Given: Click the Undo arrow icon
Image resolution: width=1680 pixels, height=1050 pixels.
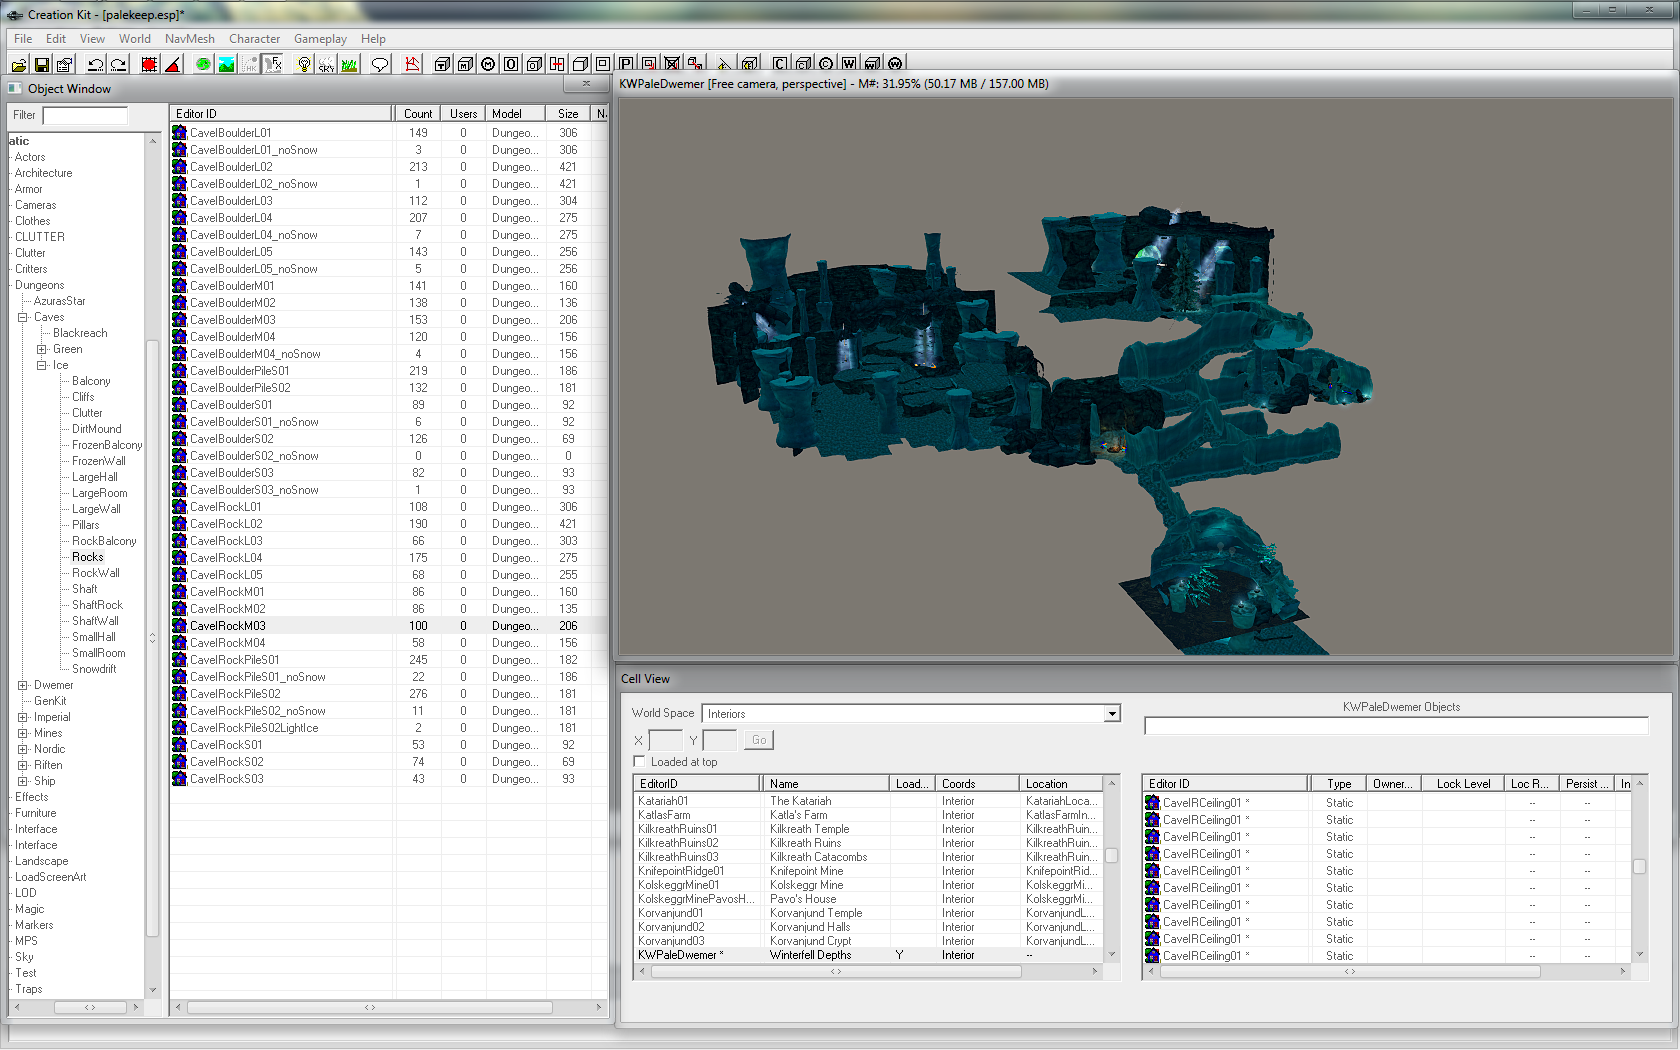Looking at the screenshot, I should coord(96,65).
